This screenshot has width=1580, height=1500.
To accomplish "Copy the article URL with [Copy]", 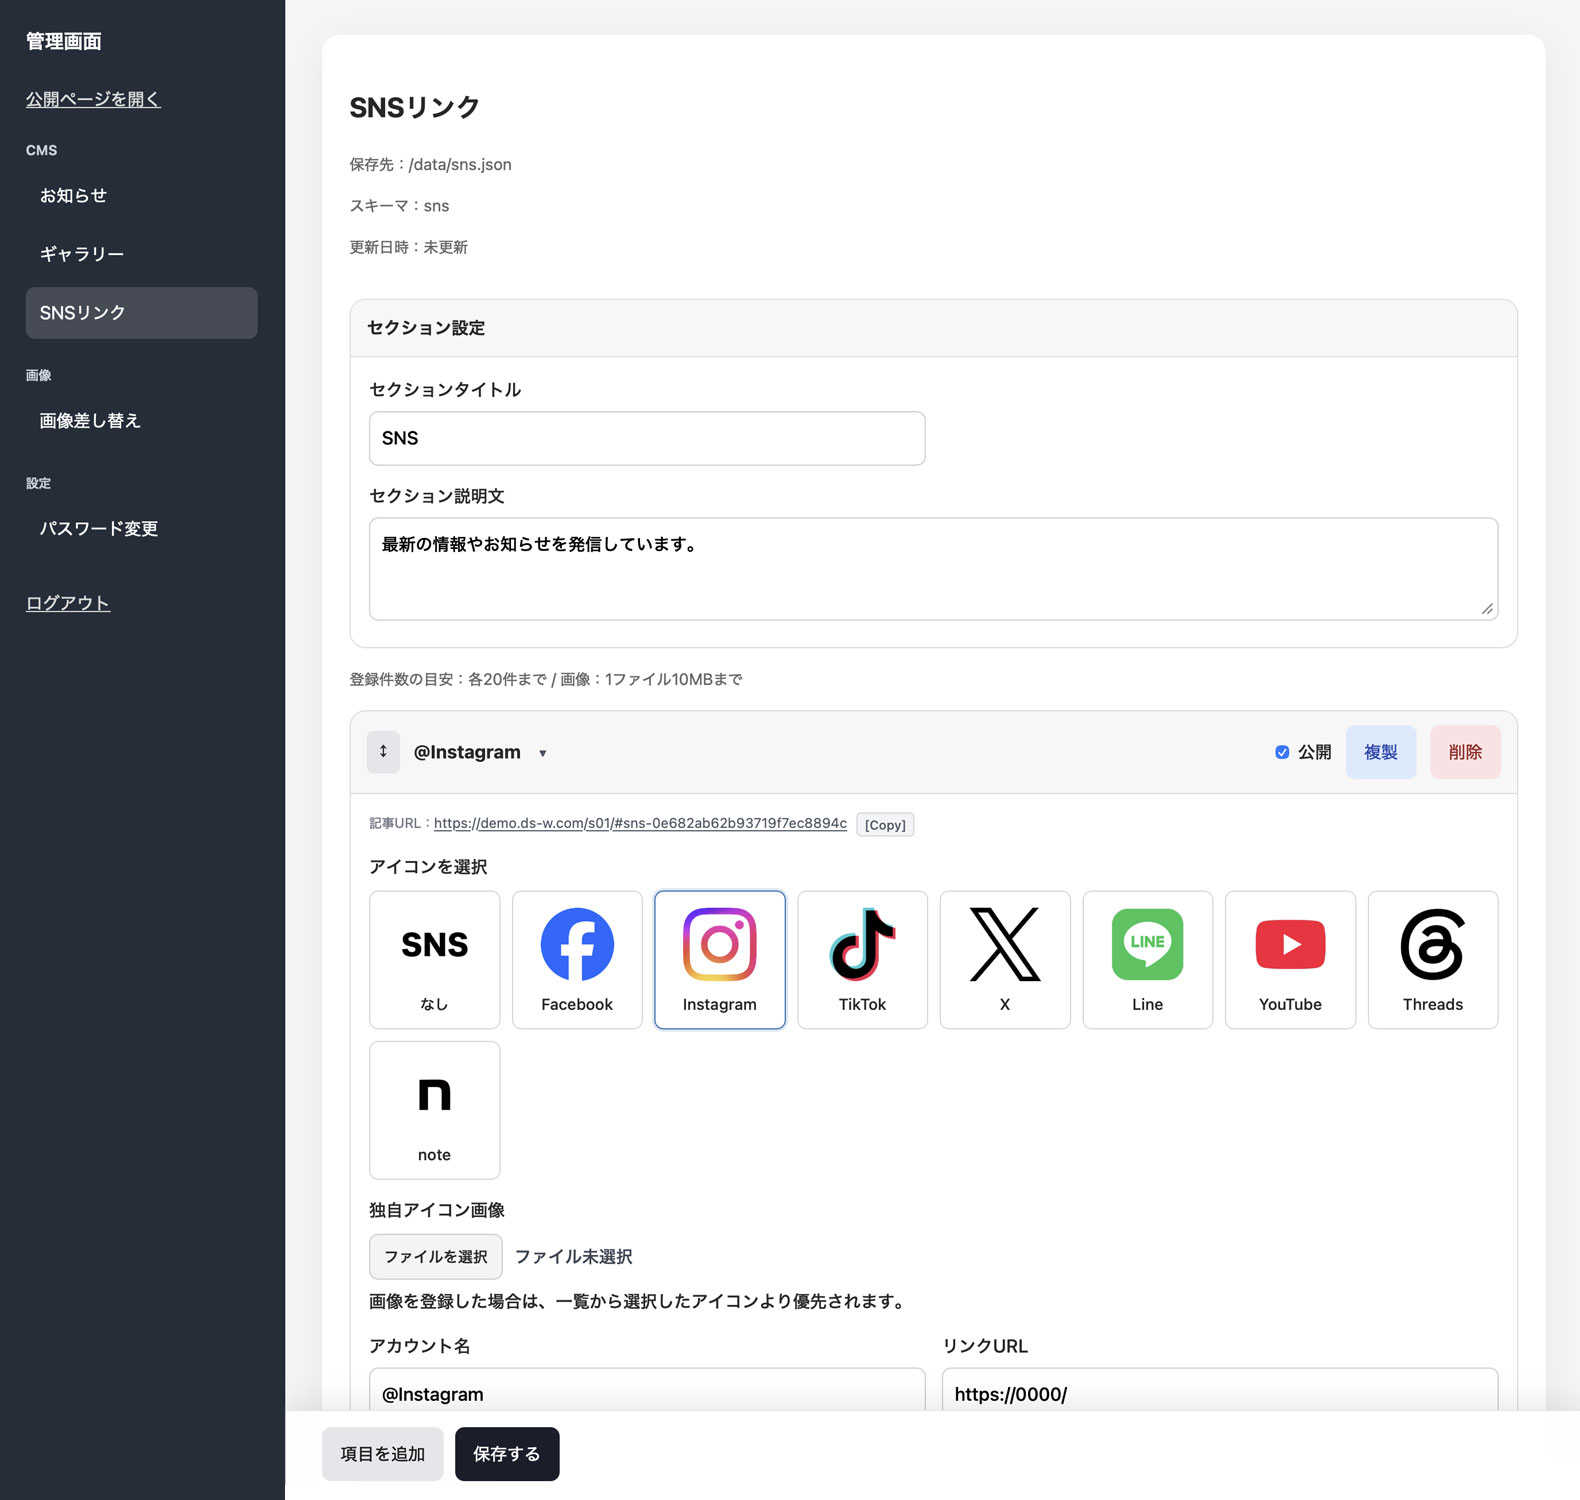I will pyautogui.click(x=885, y=825).
